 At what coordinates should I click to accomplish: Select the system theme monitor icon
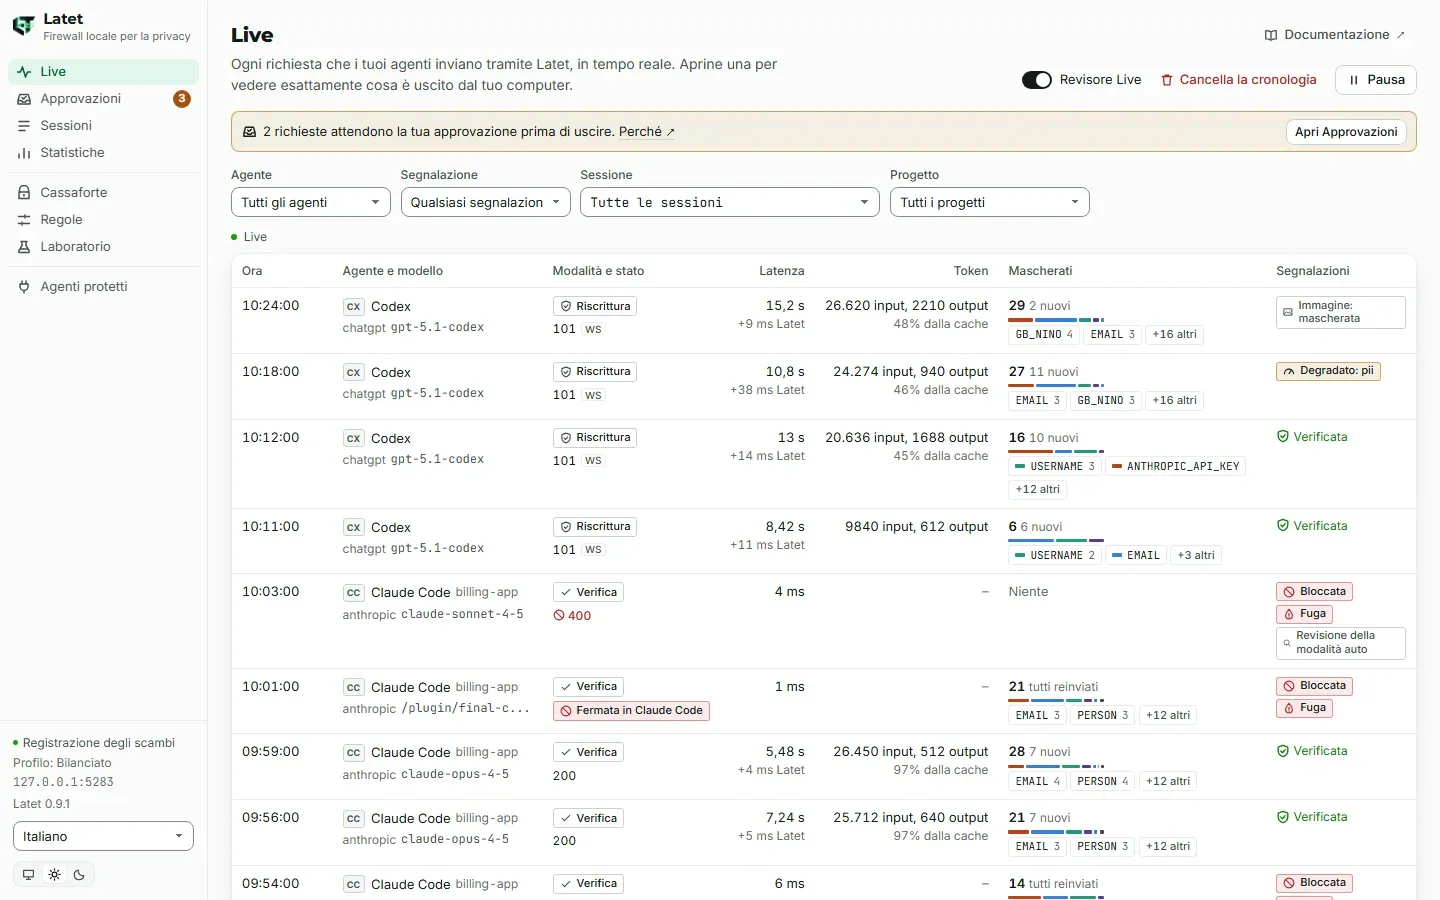[x=28, y=875]
